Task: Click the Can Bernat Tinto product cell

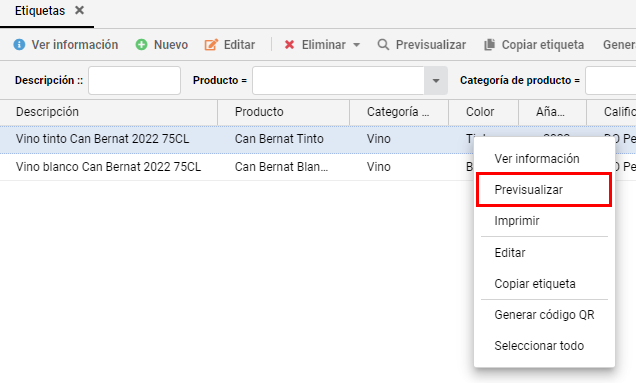Action: [279, 139]
